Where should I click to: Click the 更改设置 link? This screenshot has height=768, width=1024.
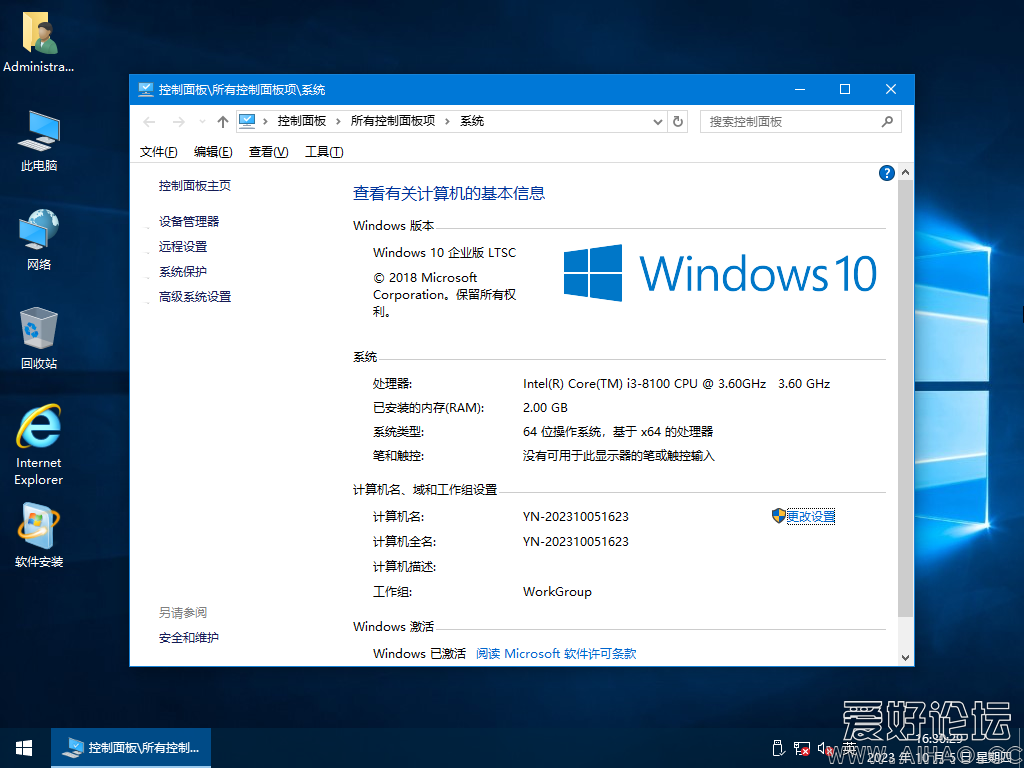tap(810, 516)
